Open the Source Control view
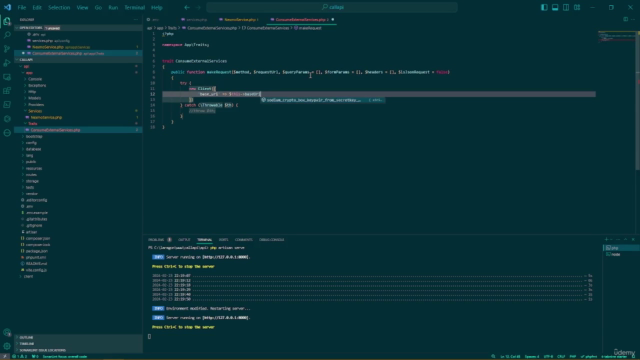This screenshot has width=640, height=360. pos(7,49)
